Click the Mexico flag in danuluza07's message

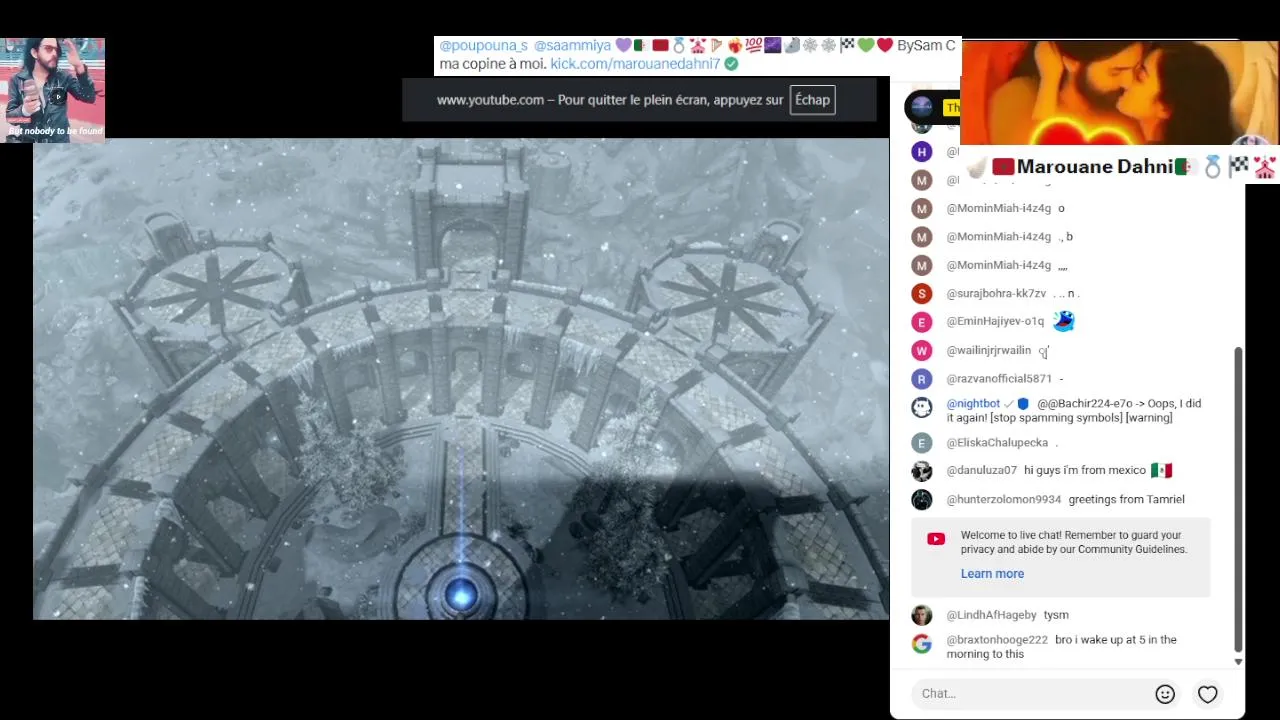[x=1161, y=470]
